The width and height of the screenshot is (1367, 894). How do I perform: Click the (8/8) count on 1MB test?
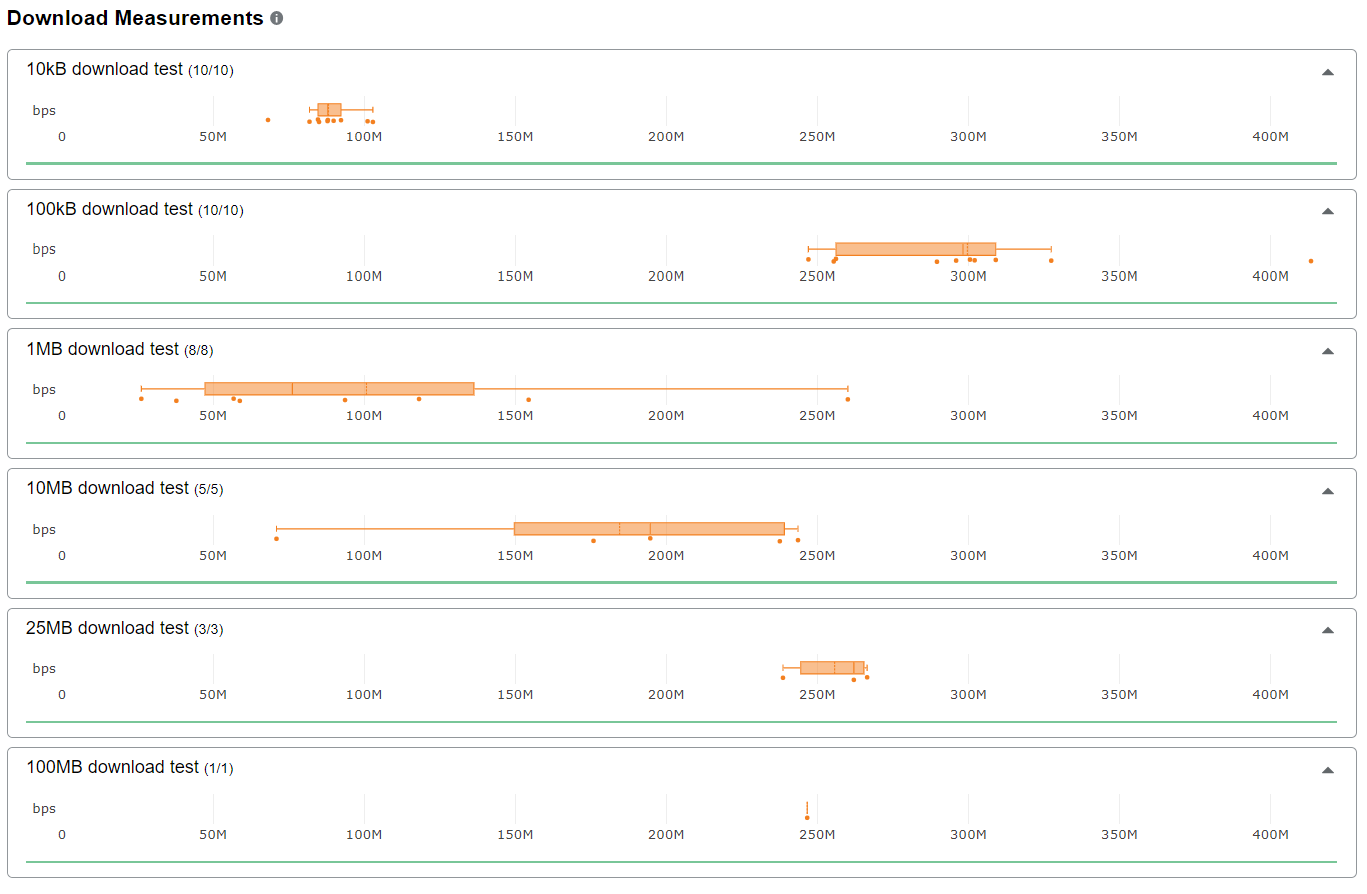tap(198, 350)
